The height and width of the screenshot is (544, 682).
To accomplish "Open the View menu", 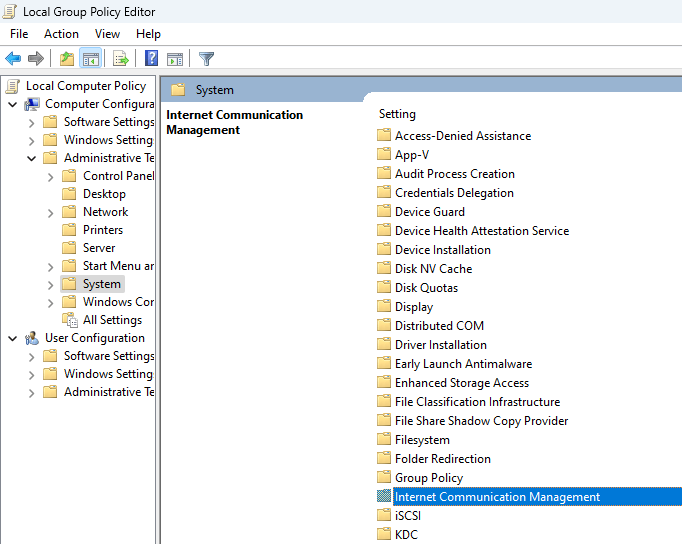I will click(107, 34).
